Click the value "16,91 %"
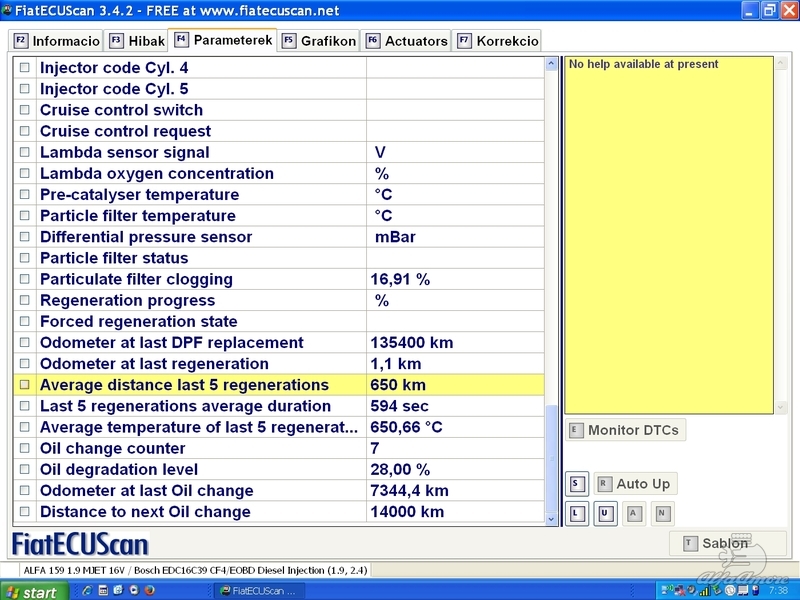The height and width of the screenshot is (600, 800). click(x=400, y=279)
